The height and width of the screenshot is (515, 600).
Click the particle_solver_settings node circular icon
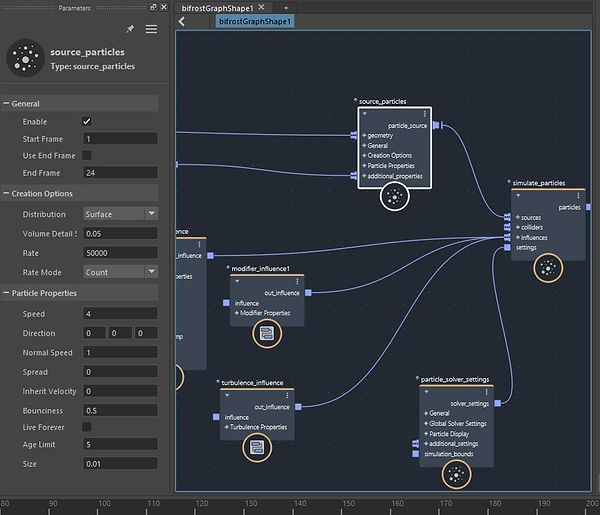[x=456, y=475]
